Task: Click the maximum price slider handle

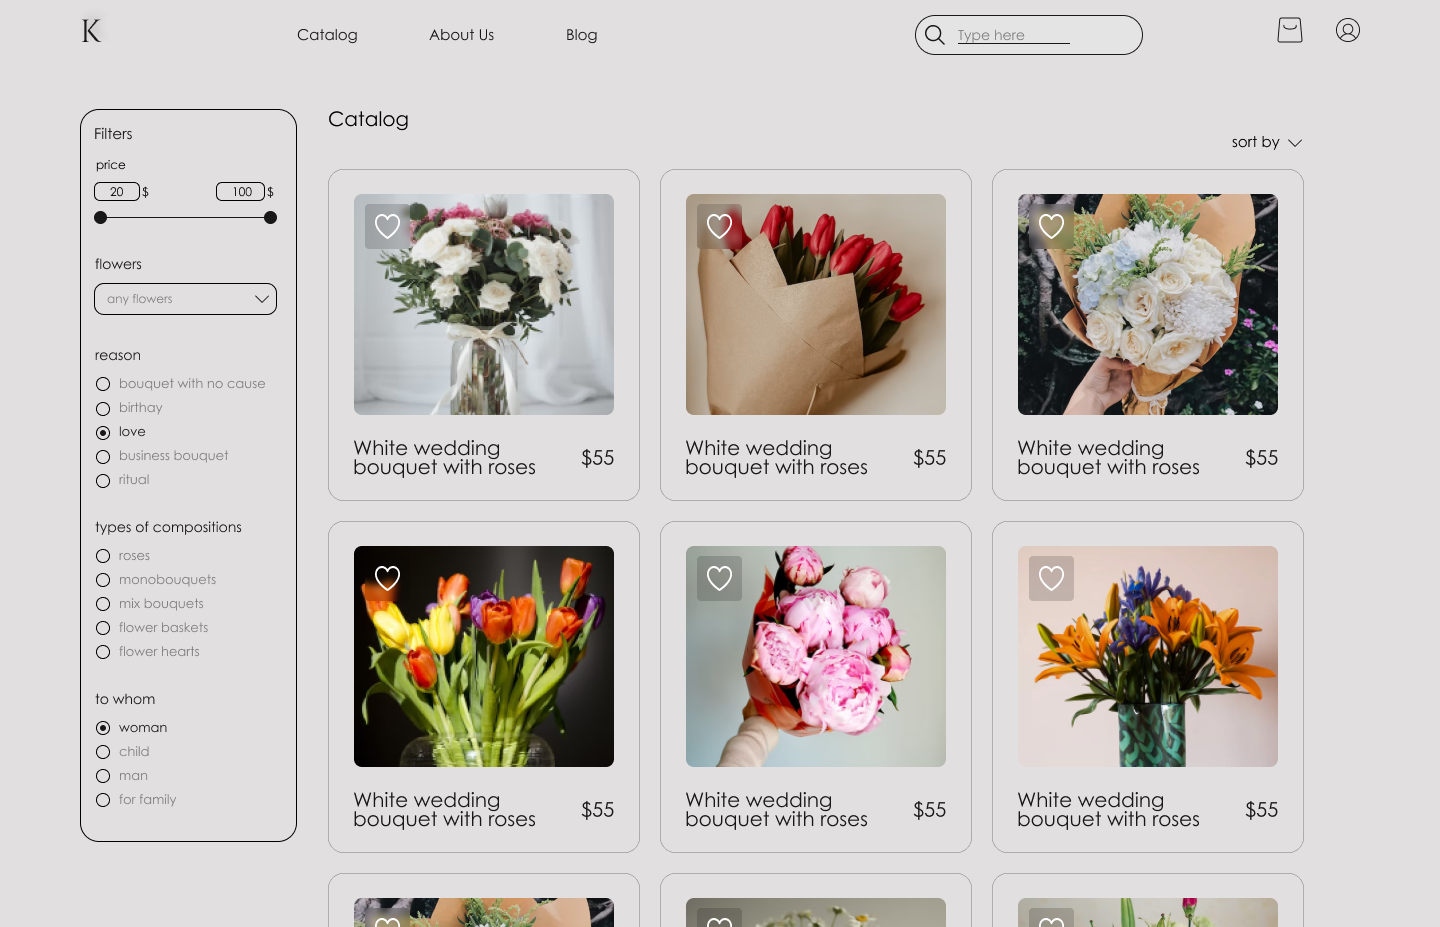Action: pos(270,217)
